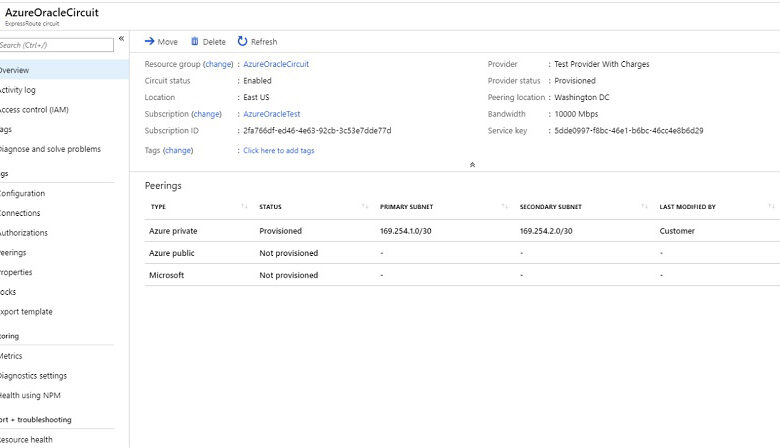Image resolution: width=780 pixels, height=448 pixels.
Task: Click the Delete trash icon
Action: [195, 41]
